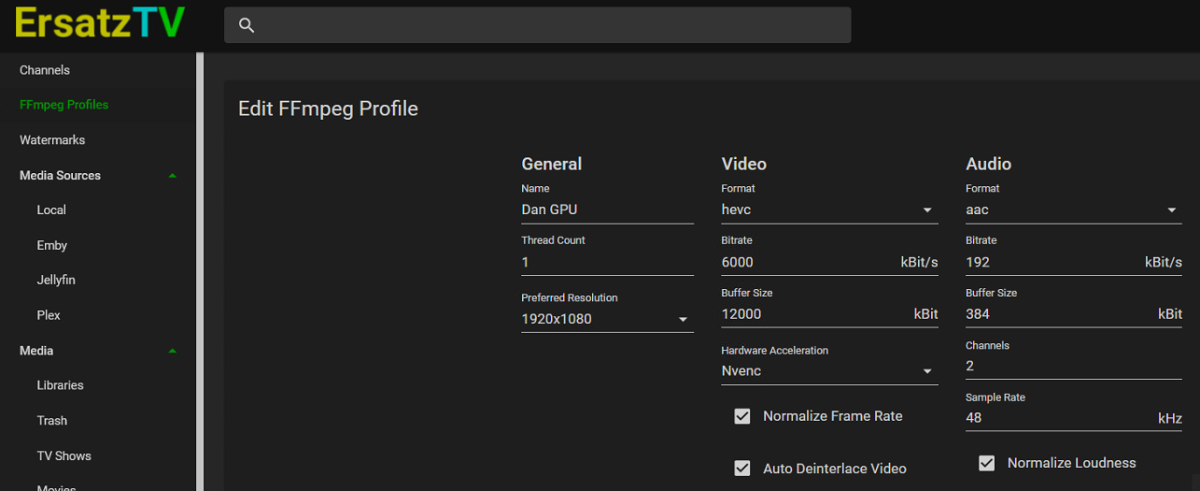Viewport: 1200px width, 491px height.
Task: Click the search magnifier icon
Action: click(x=246, y=26)
